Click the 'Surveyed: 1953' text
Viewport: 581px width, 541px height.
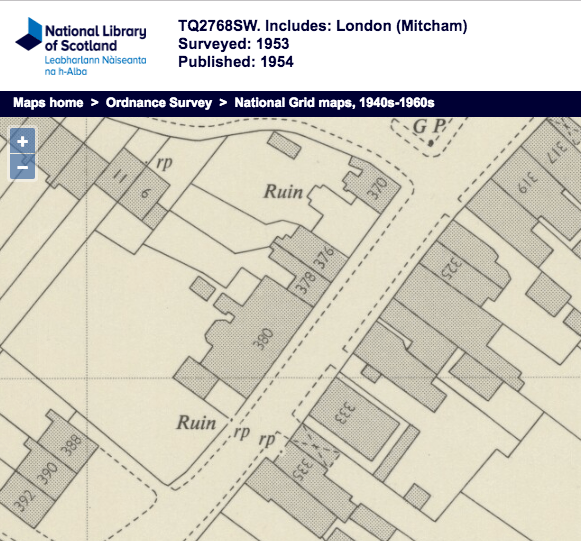pyautogui.click(x=233, y=44)
